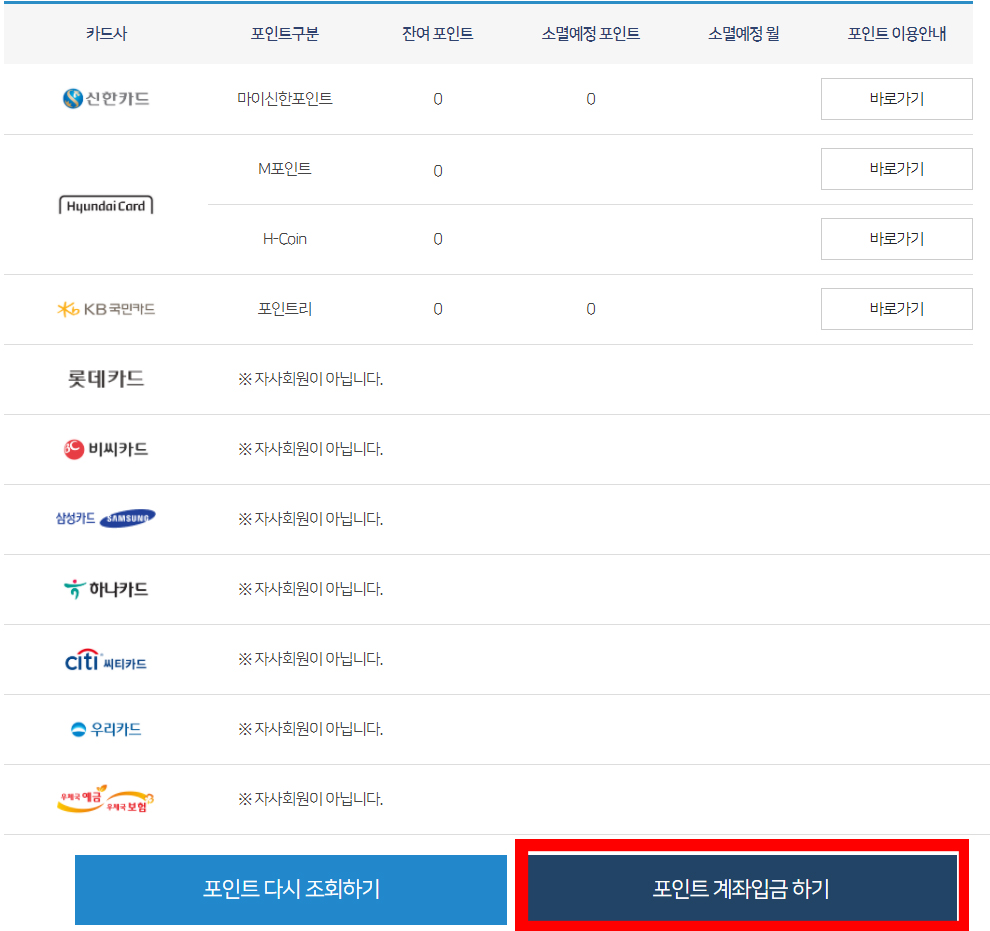990x931 pixels.
Task: Click 소멸예정 포인트 value for 마이신한포인트
Action: 591,99
